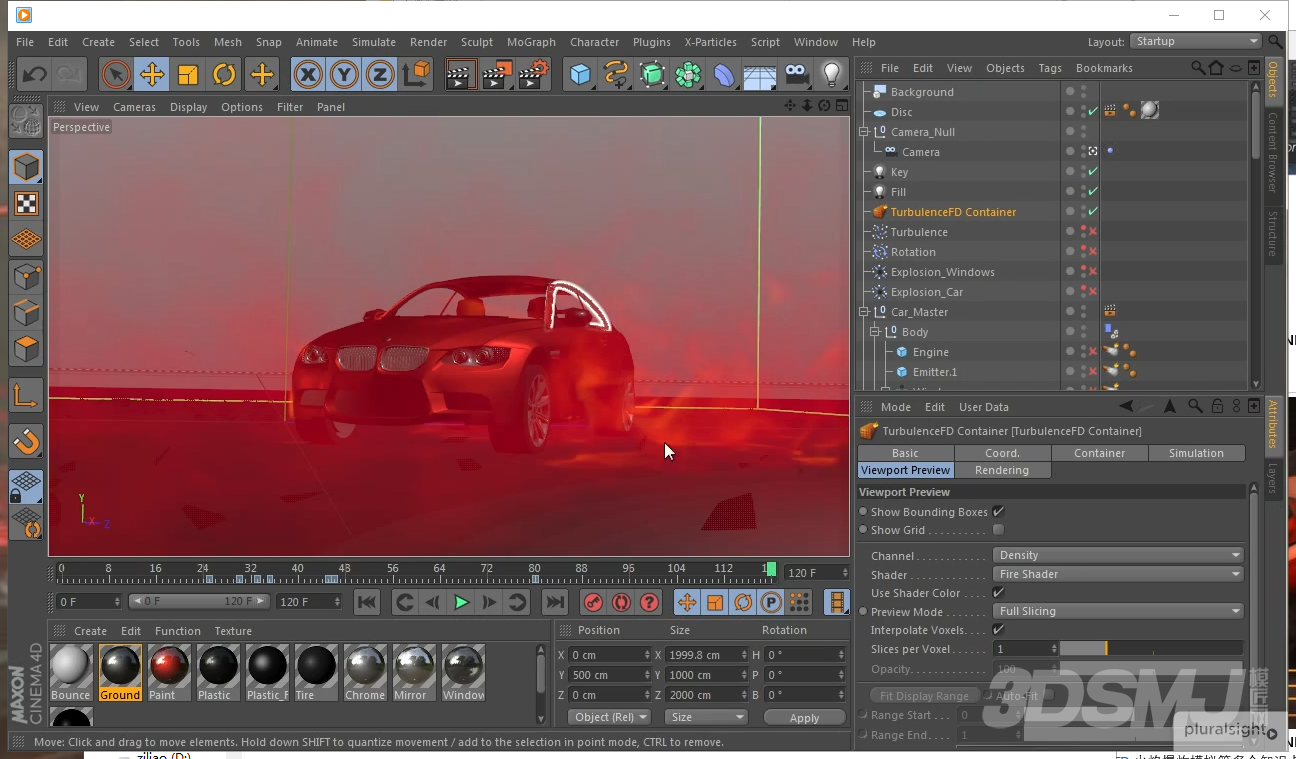Toggle Use Shader Color checkbox

(998, 592)
